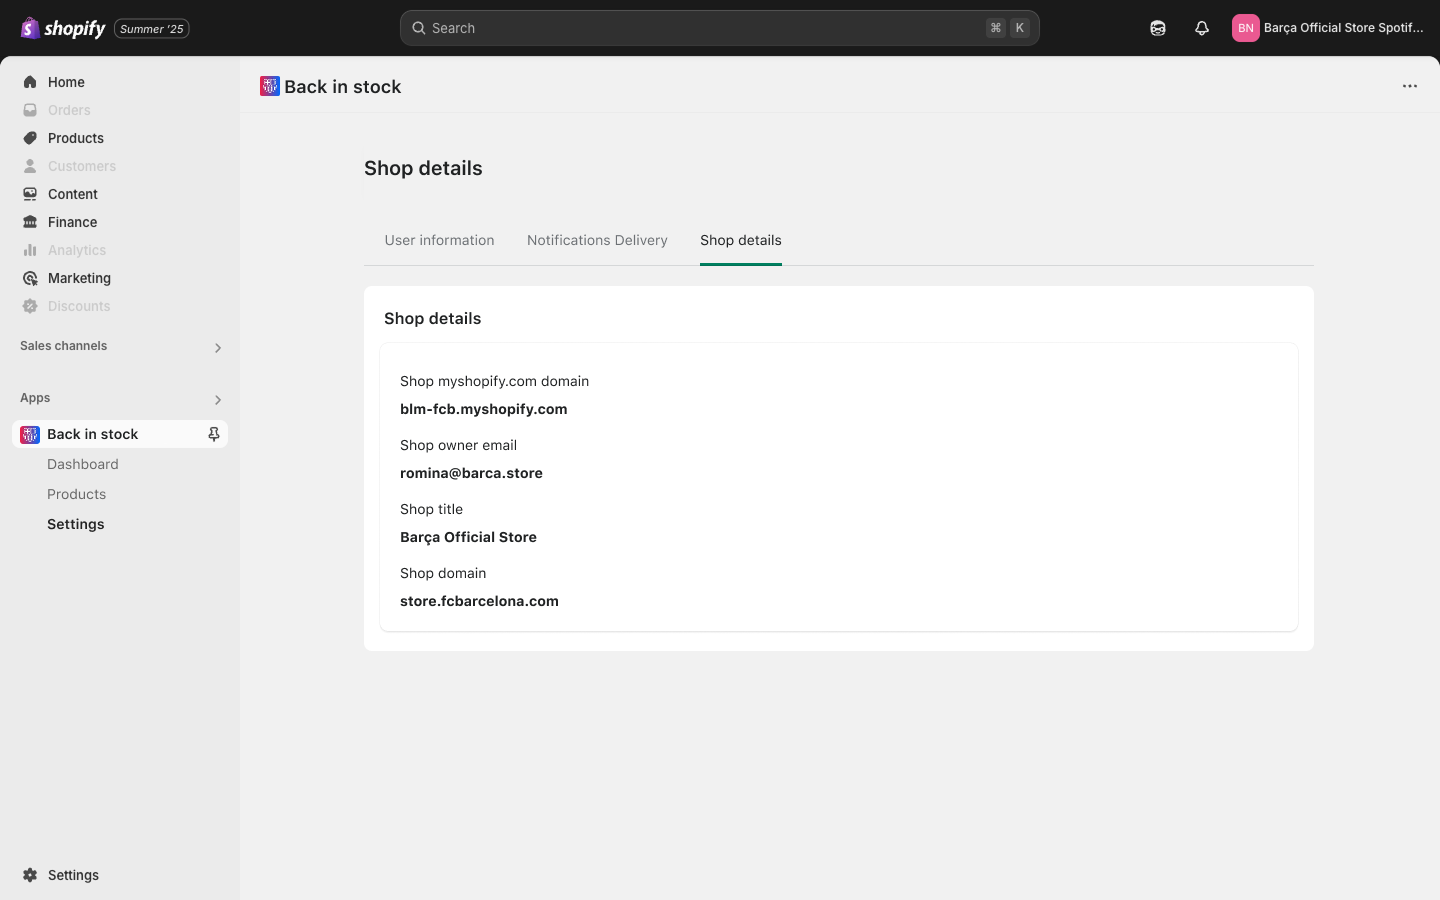This screenshot has height=900, width=1440.
Task: Click the Orders inbox icon
Action: (30, 110)
